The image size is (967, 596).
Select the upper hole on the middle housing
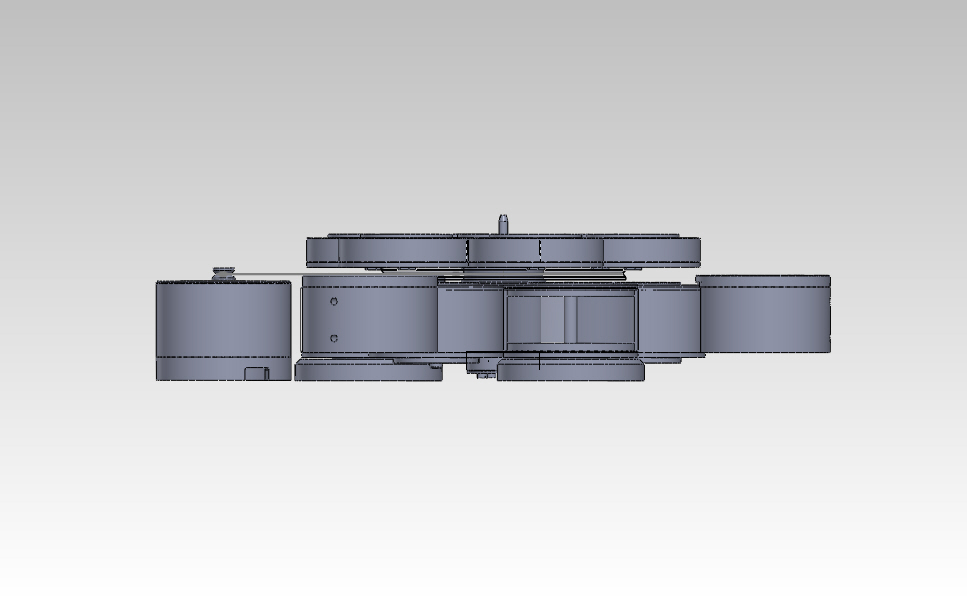coord(334,301)
